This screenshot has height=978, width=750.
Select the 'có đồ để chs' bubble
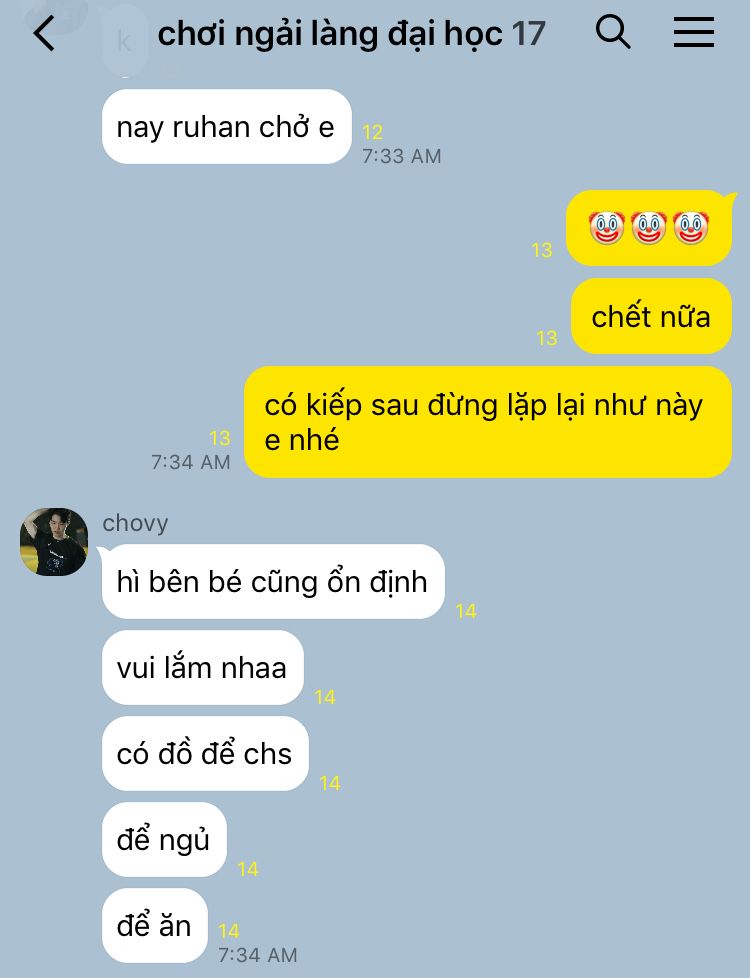pyautogui.click(x=205, y=753)
